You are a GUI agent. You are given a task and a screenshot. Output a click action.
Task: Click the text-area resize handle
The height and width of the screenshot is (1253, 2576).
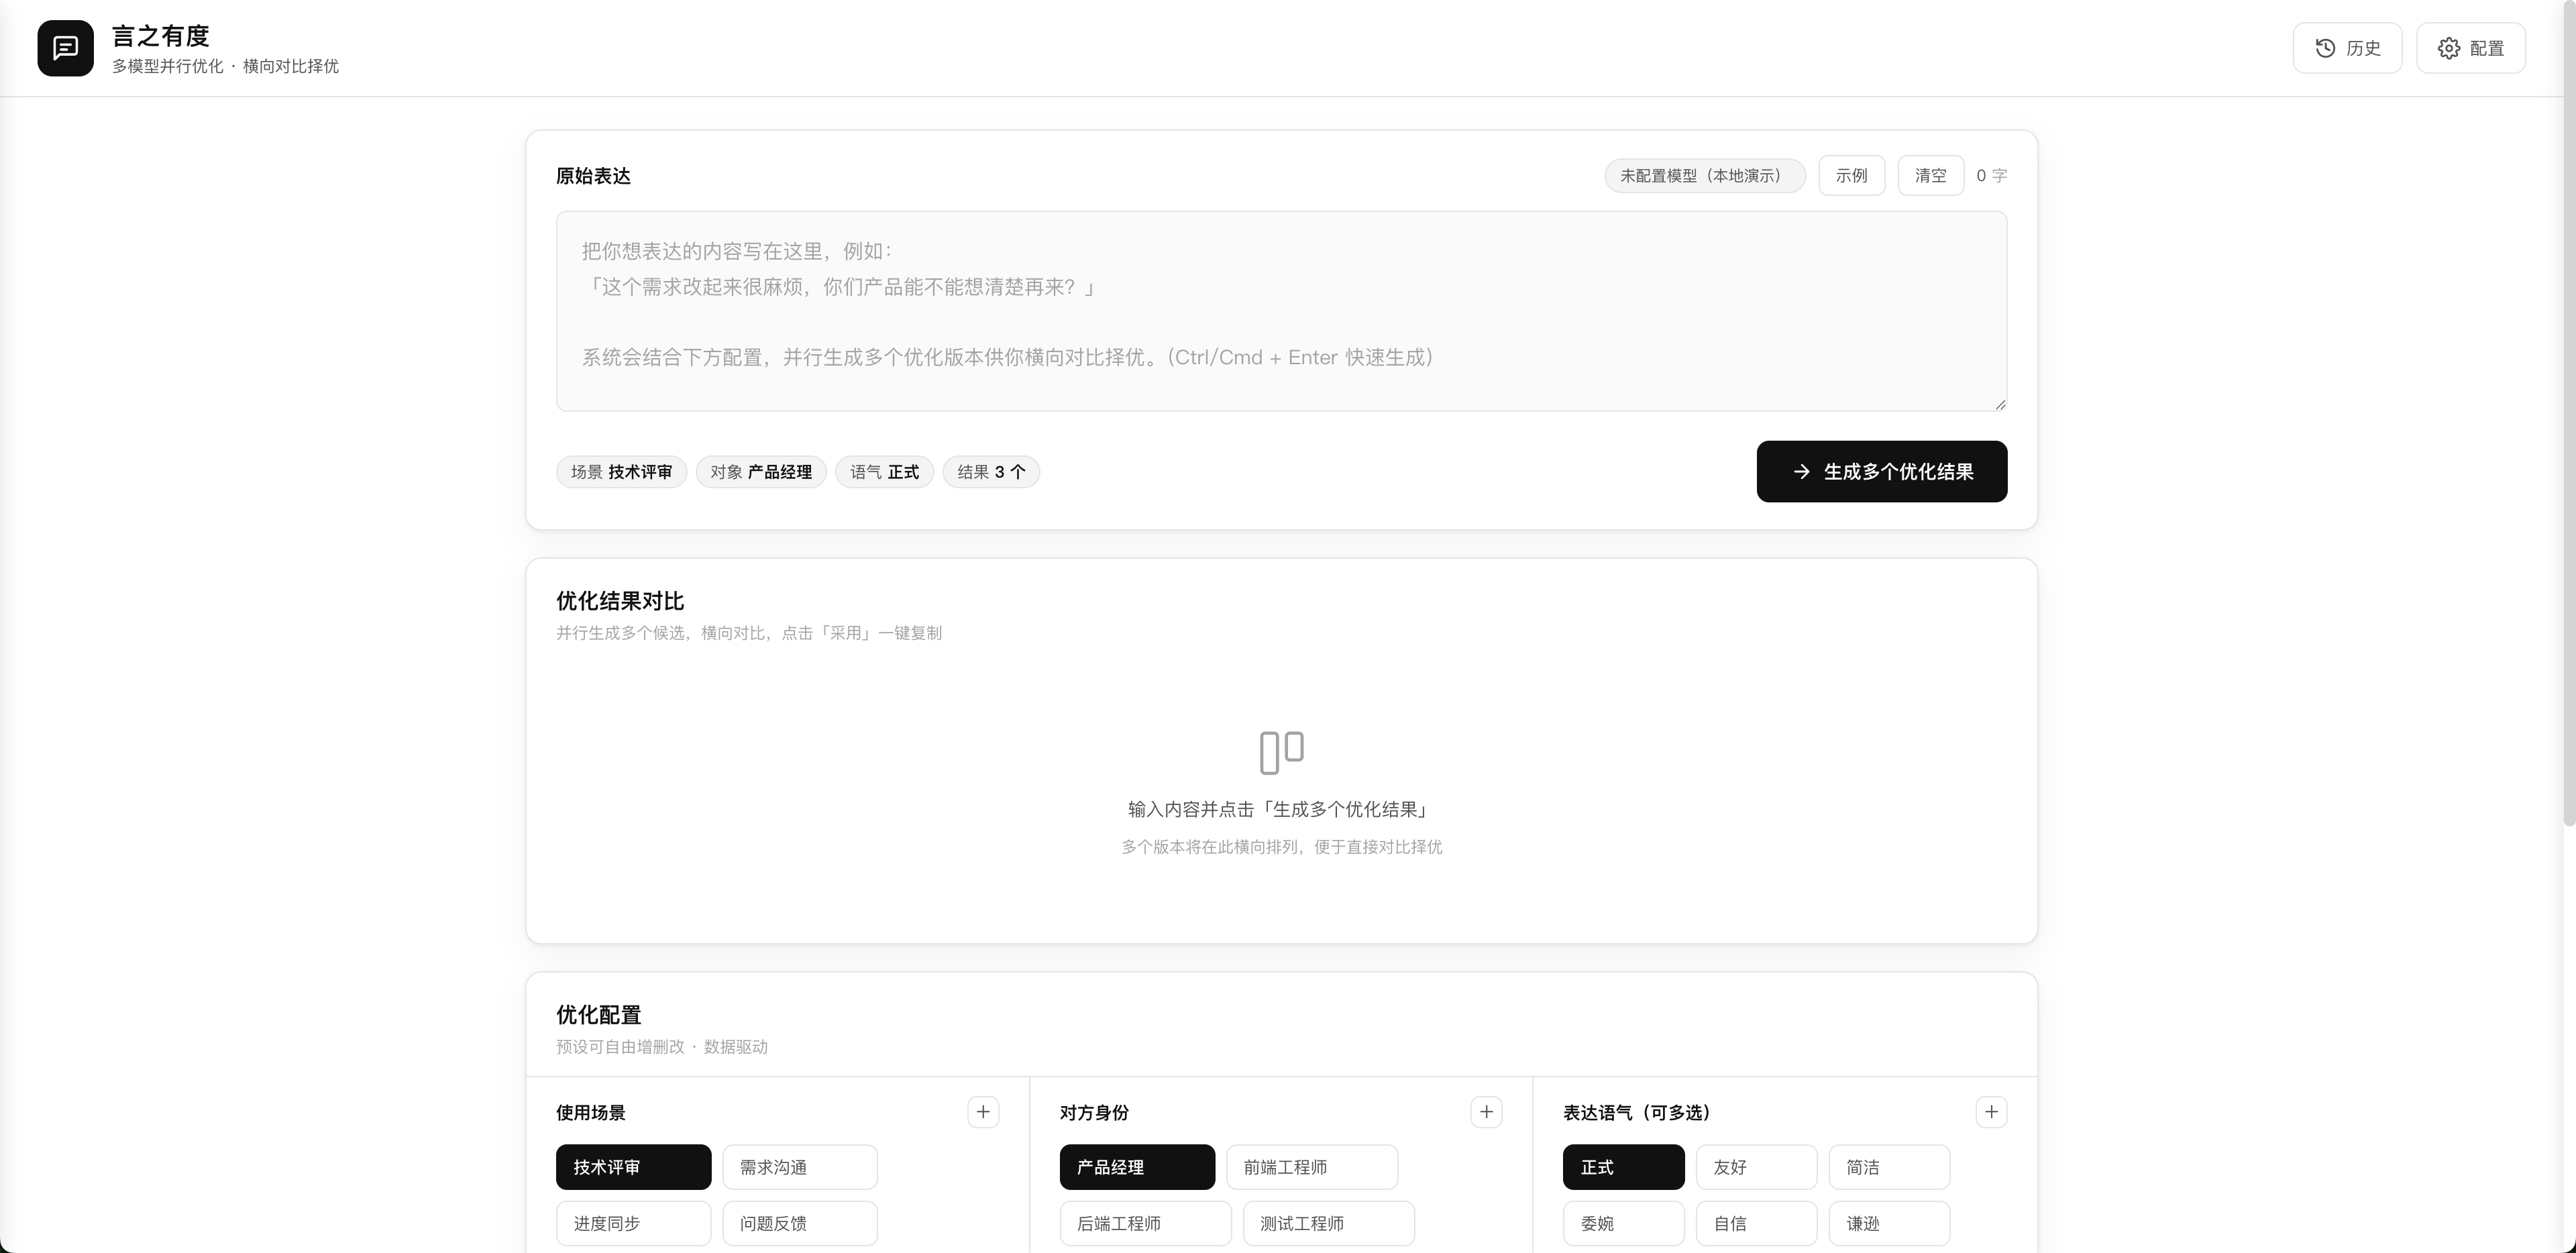[2000, 404]
